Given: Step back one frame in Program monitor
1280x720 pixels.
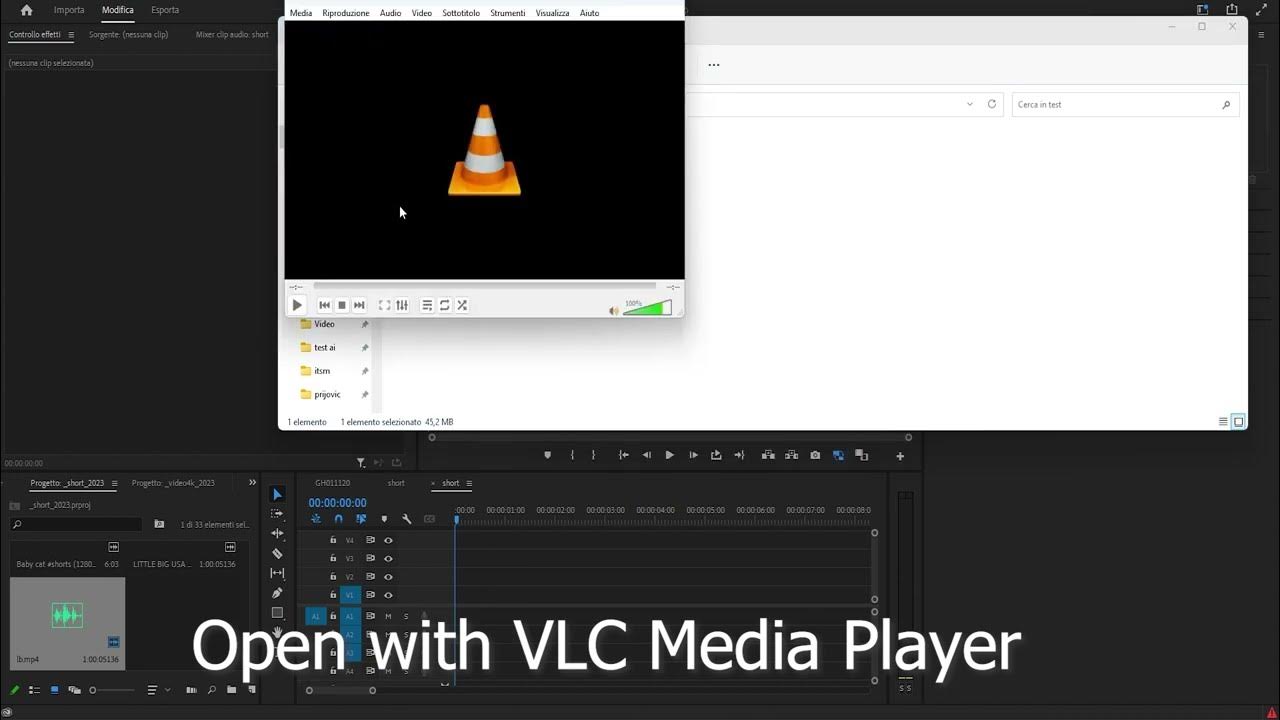Looking at the screenshot, I should [646, 455].
